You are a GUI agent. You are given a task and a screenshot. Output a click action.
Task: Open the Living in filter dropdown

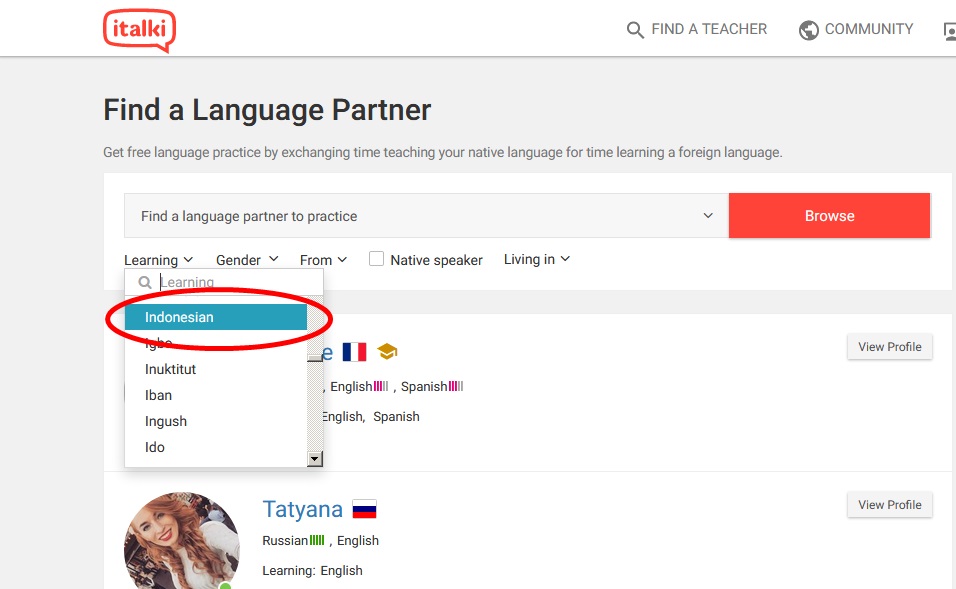click(536, 259)
